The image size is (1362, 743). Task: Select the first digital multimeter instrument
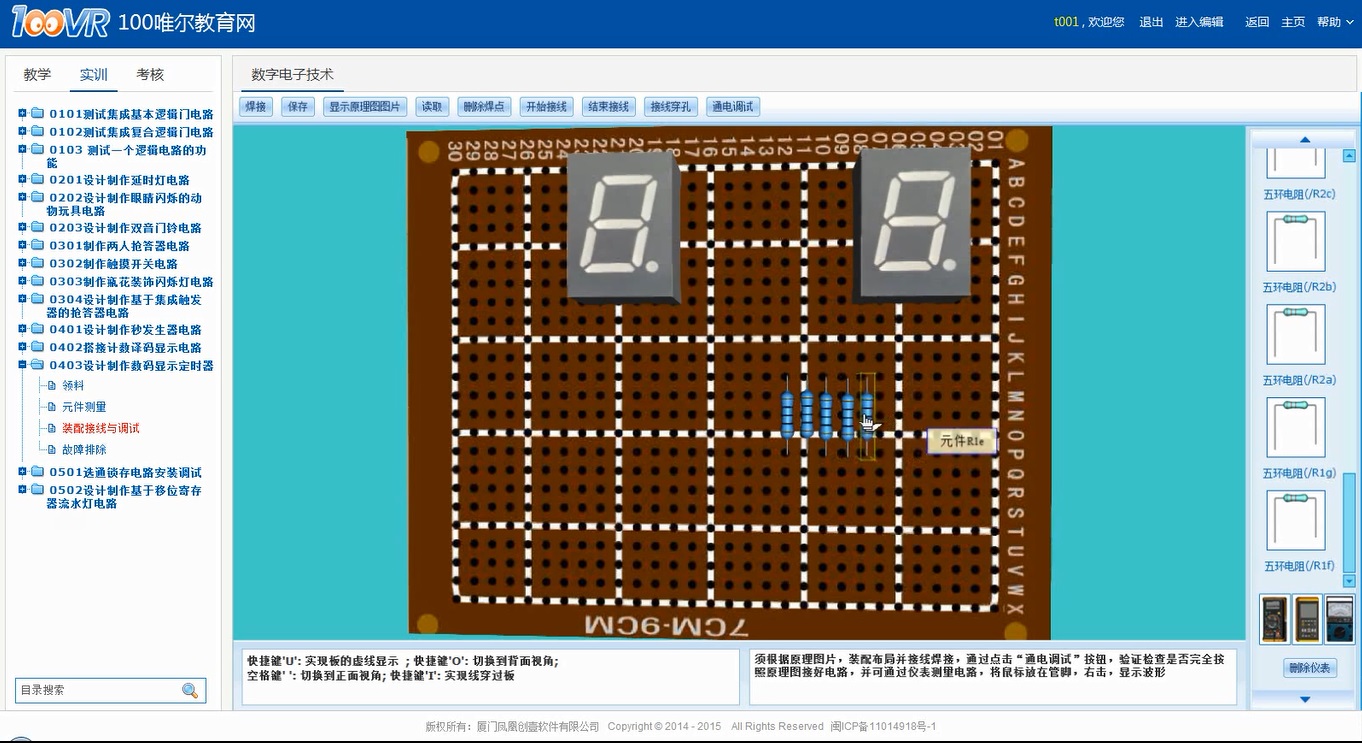click(x=1274, y=620)
